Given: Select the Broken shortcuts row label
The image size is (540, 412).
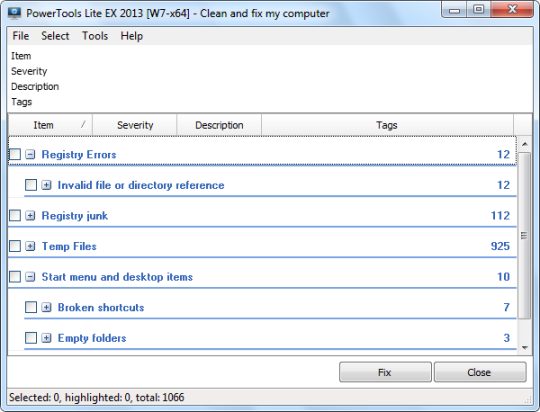Looking at the screenshot, I should (101, 308).
